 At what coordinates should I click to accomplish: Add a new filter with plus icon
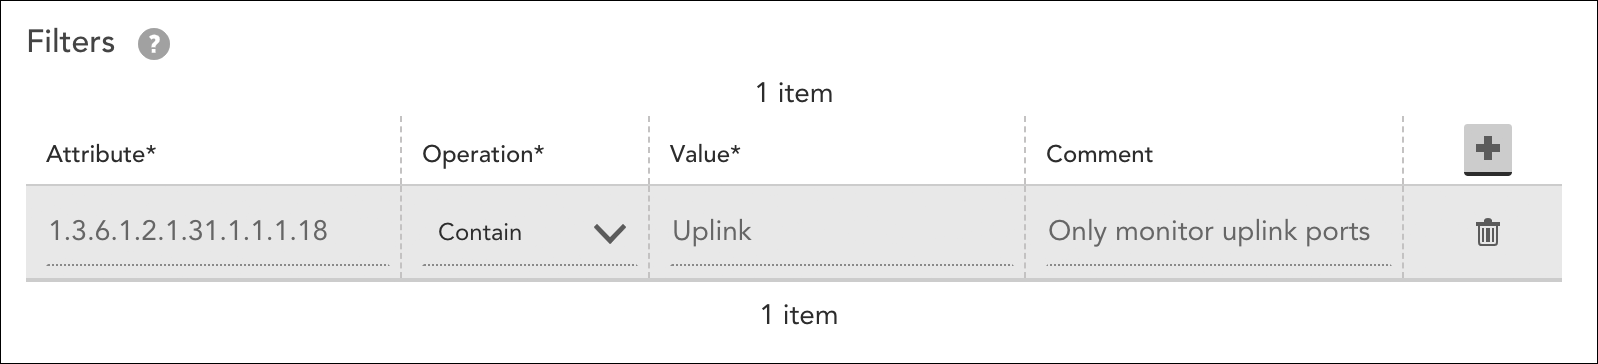point(1487,149)
